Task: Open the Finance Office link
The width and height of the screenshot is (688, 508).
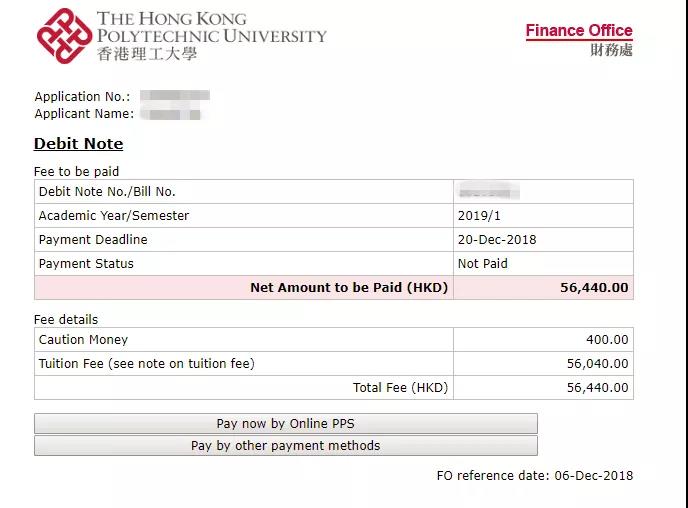Action: [x=579, y=31]
